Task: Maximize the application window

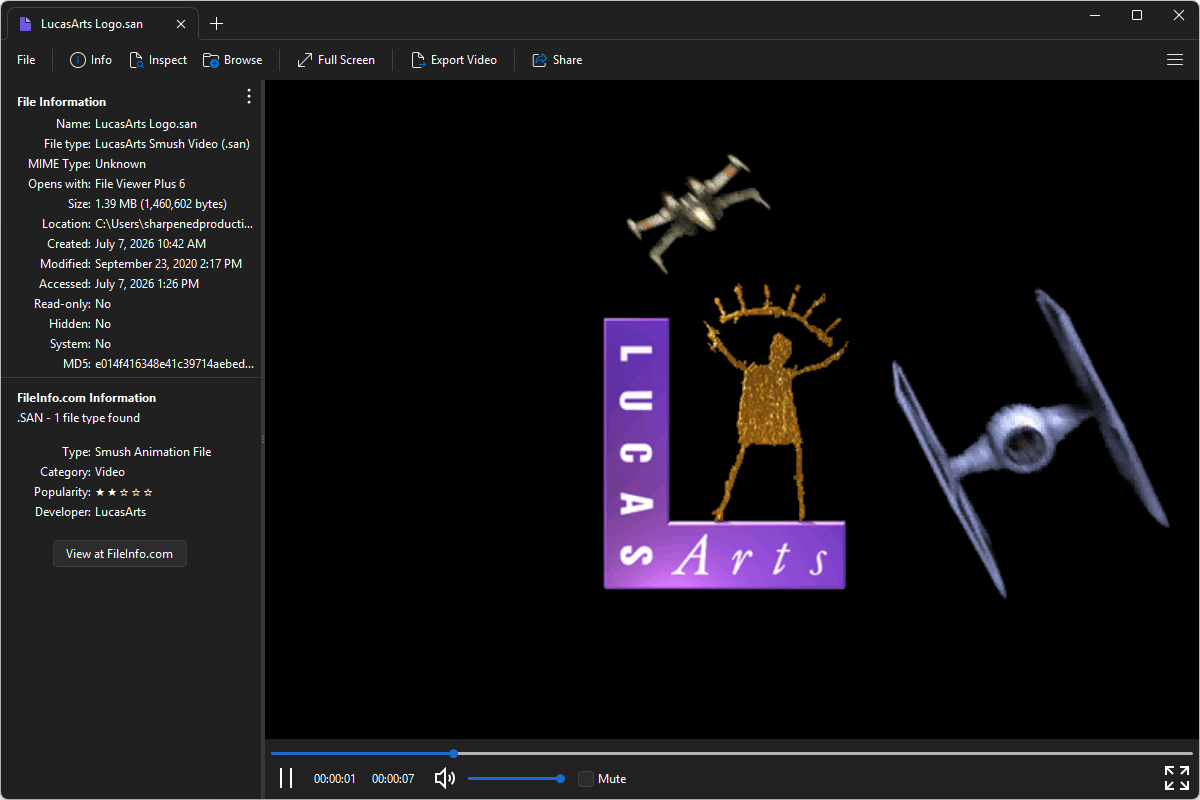Action: (x=1137, y=15)
